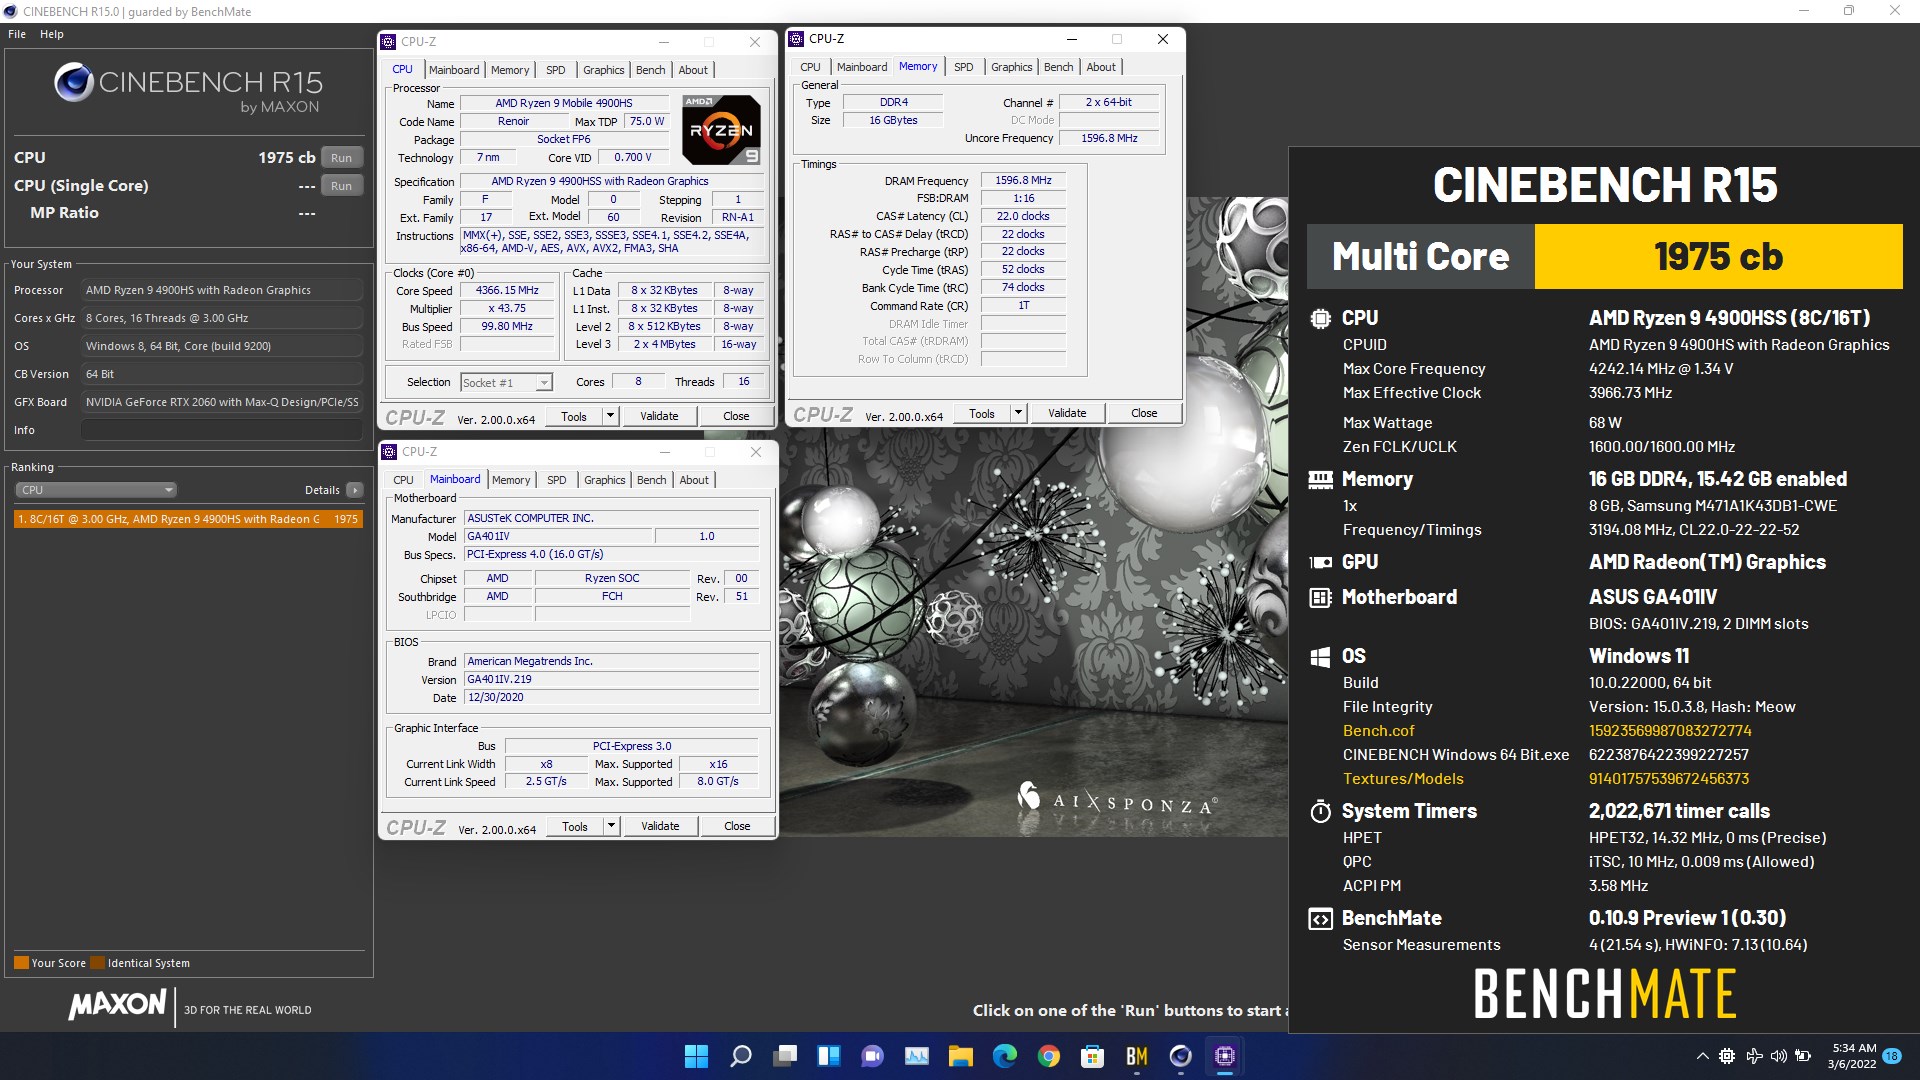Click the BenchMate version code icon
This screenshot has width=1920, height=1080.
coord(1320,919)
